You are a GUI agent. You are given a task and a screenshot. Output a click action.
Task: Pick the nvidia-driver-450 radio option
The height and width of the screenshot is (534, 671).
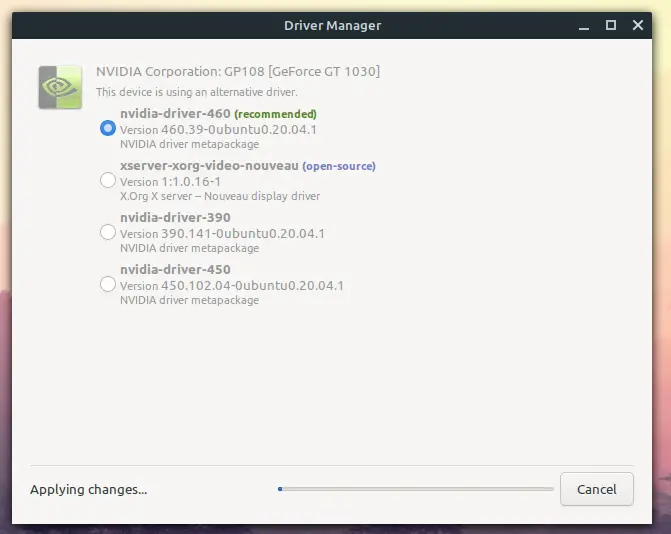(x=108, y=284)
